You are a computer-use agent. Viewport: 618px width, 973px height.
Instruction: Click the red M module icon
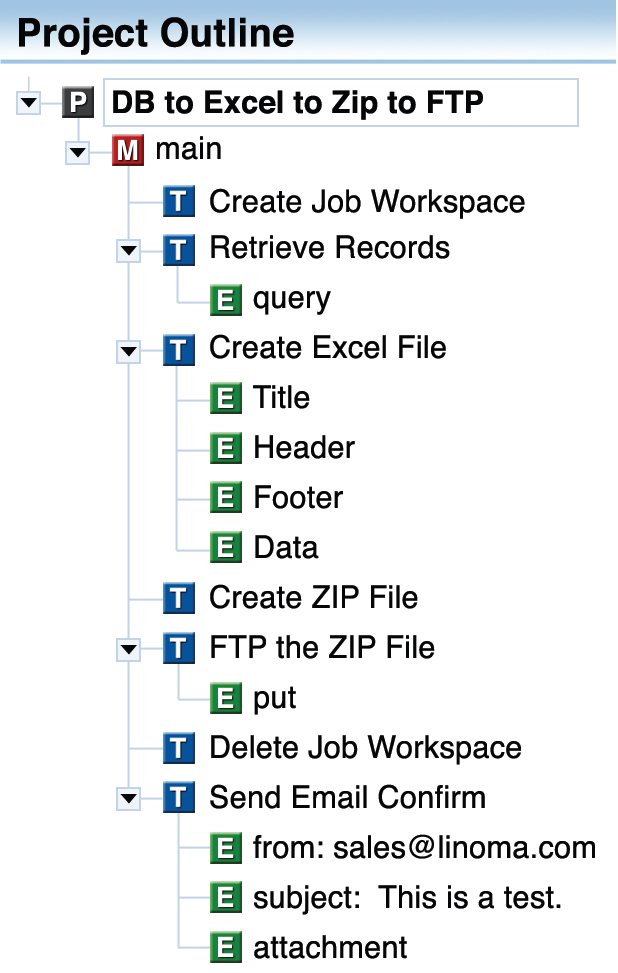pyautogui.click(x=128, y=152)
